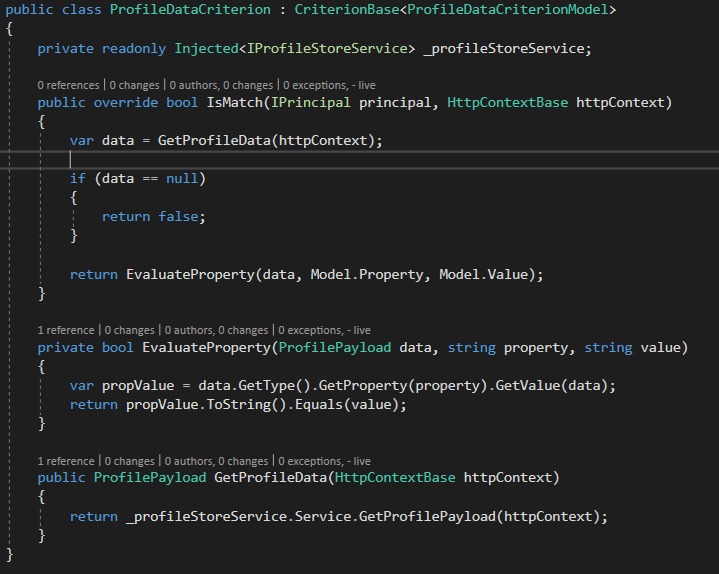Click the readonly keyword
This screenshot has width=719, height=574.
(x=134, y=49)
